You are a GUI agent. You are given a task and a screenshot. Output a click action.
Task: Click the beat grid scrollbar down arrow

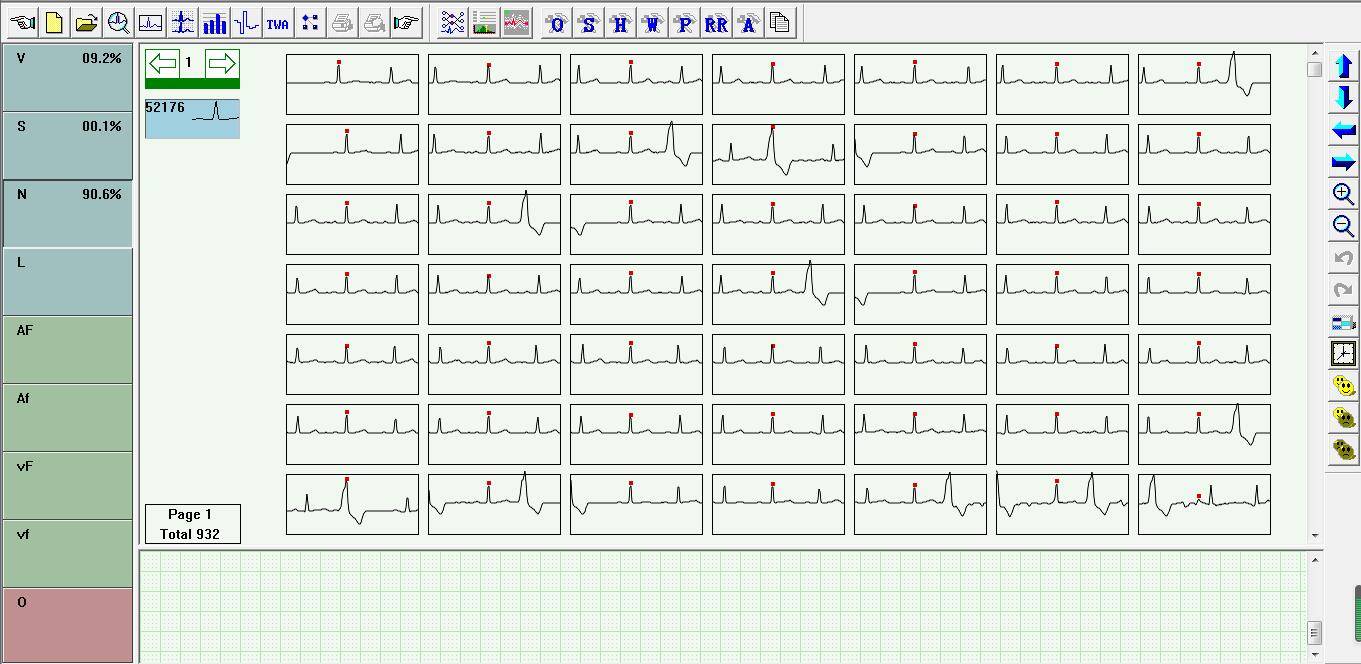pos(1314,537)
